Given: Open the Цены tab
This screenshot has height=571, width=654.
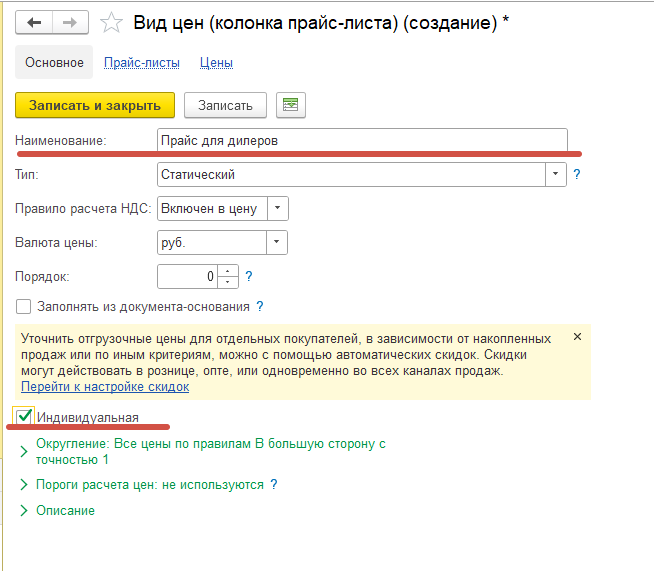Looking at the screenshot, I should [x=216, y=62].
